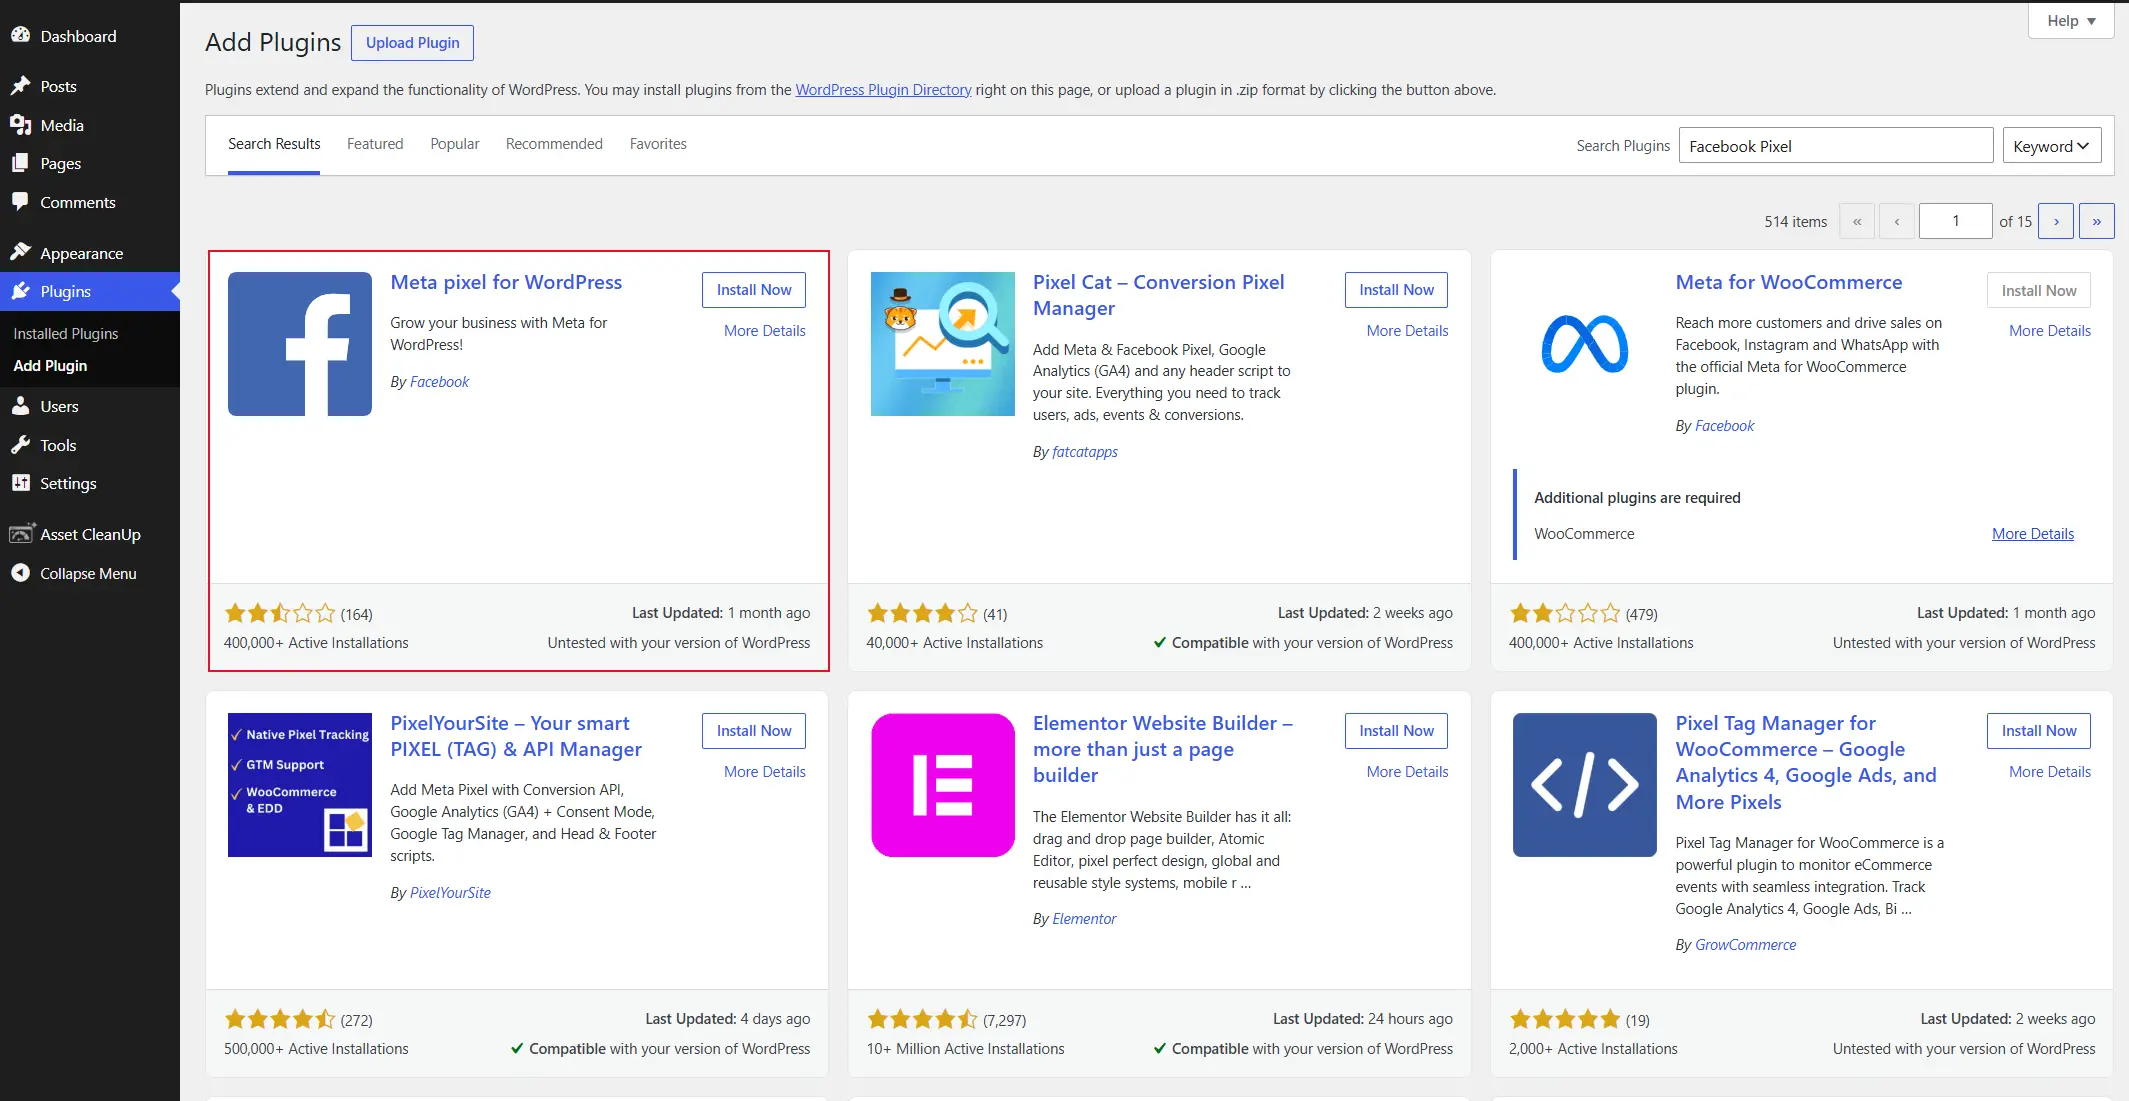
Task: View More Details for Pixel Tag Manager
Action: [x=2050, y=772]
